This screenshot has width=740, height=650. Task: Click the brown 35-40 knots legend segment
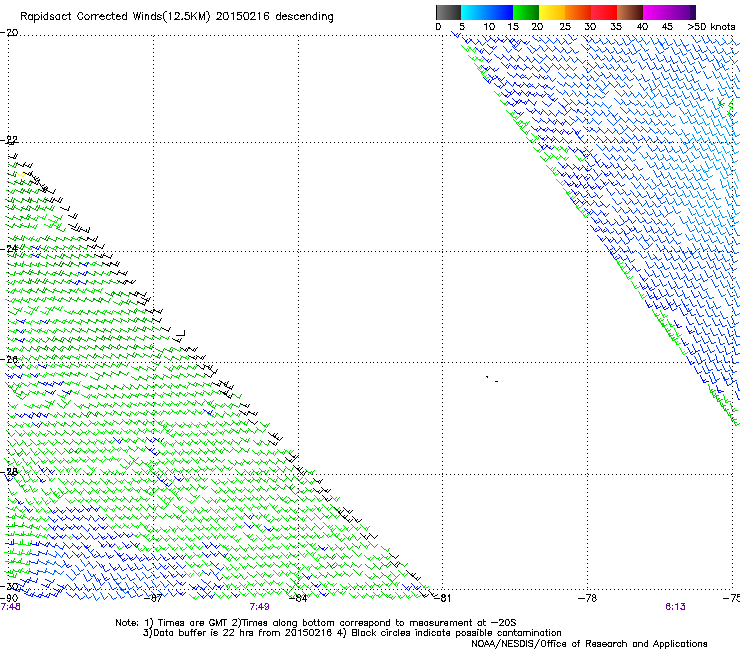[630, 12]
